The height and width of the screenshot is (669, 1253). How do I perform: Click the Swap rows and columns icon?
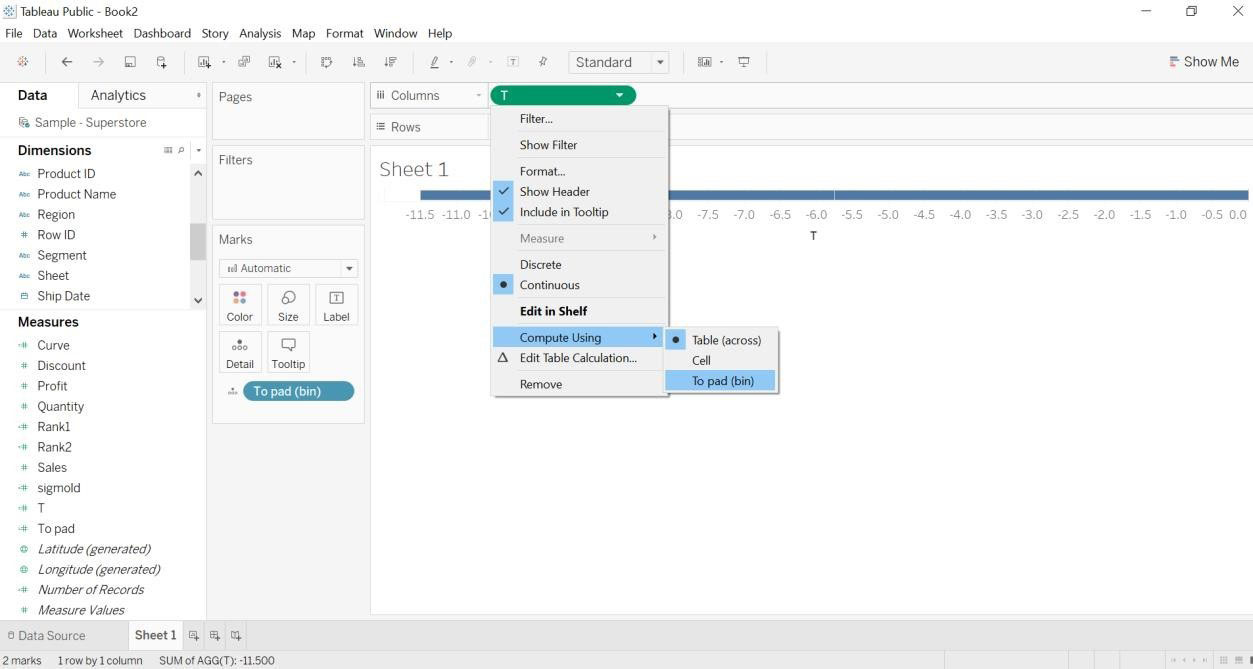pyautogui.click(x=326, y=62)
